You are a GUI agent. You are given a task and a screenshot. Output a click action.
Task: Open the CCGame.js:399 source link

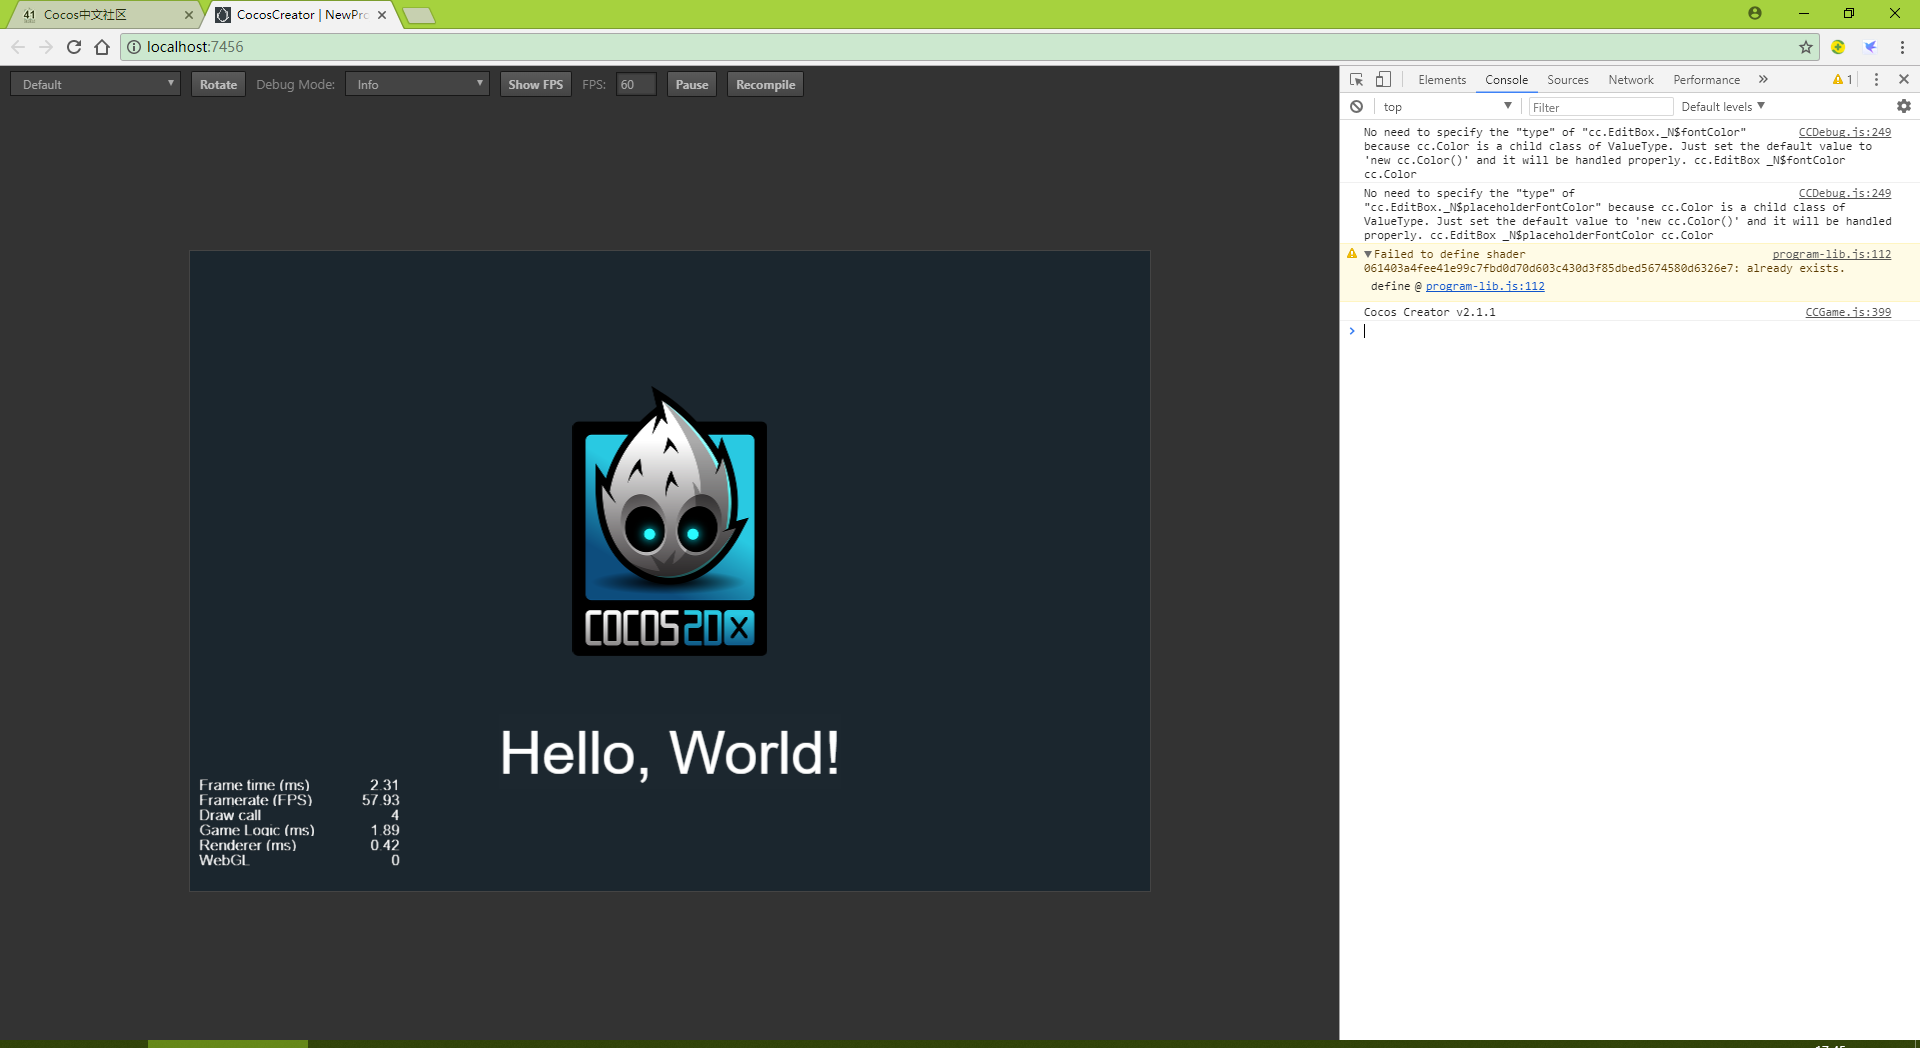1848,312
